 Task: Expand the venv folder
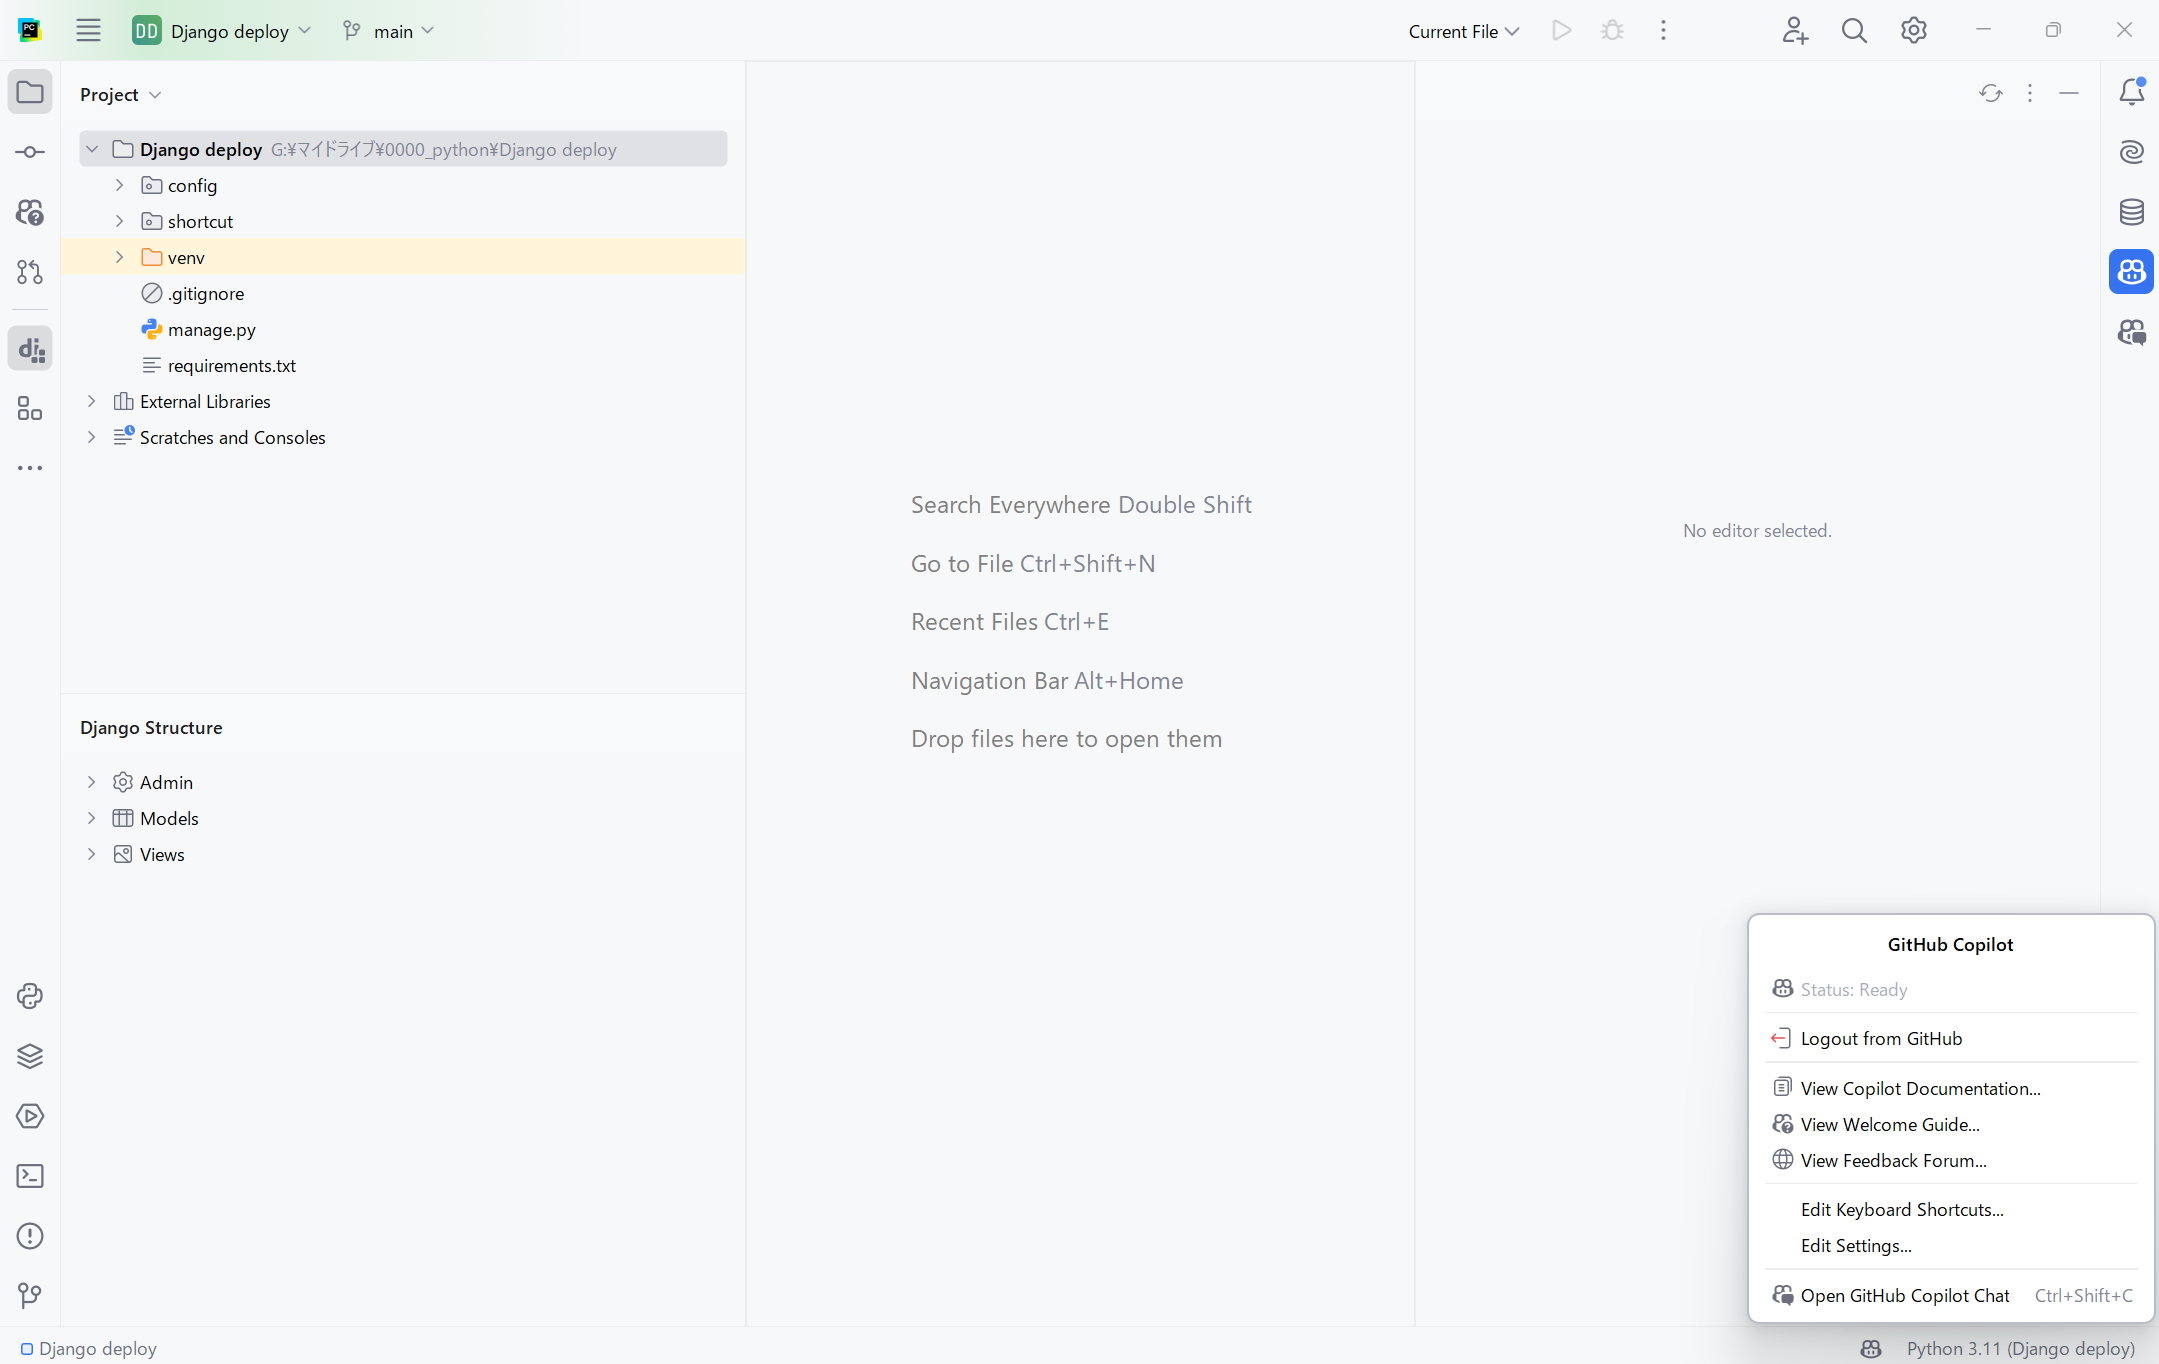119,257
